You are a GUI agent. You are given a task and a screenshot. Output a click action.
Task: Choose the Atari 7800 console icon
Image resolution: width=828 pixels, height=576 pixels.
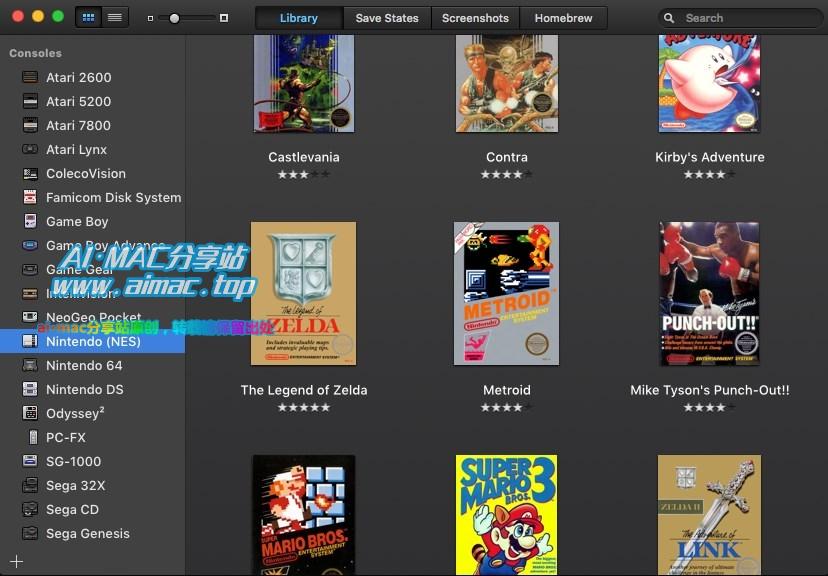(x=30, y=125)
